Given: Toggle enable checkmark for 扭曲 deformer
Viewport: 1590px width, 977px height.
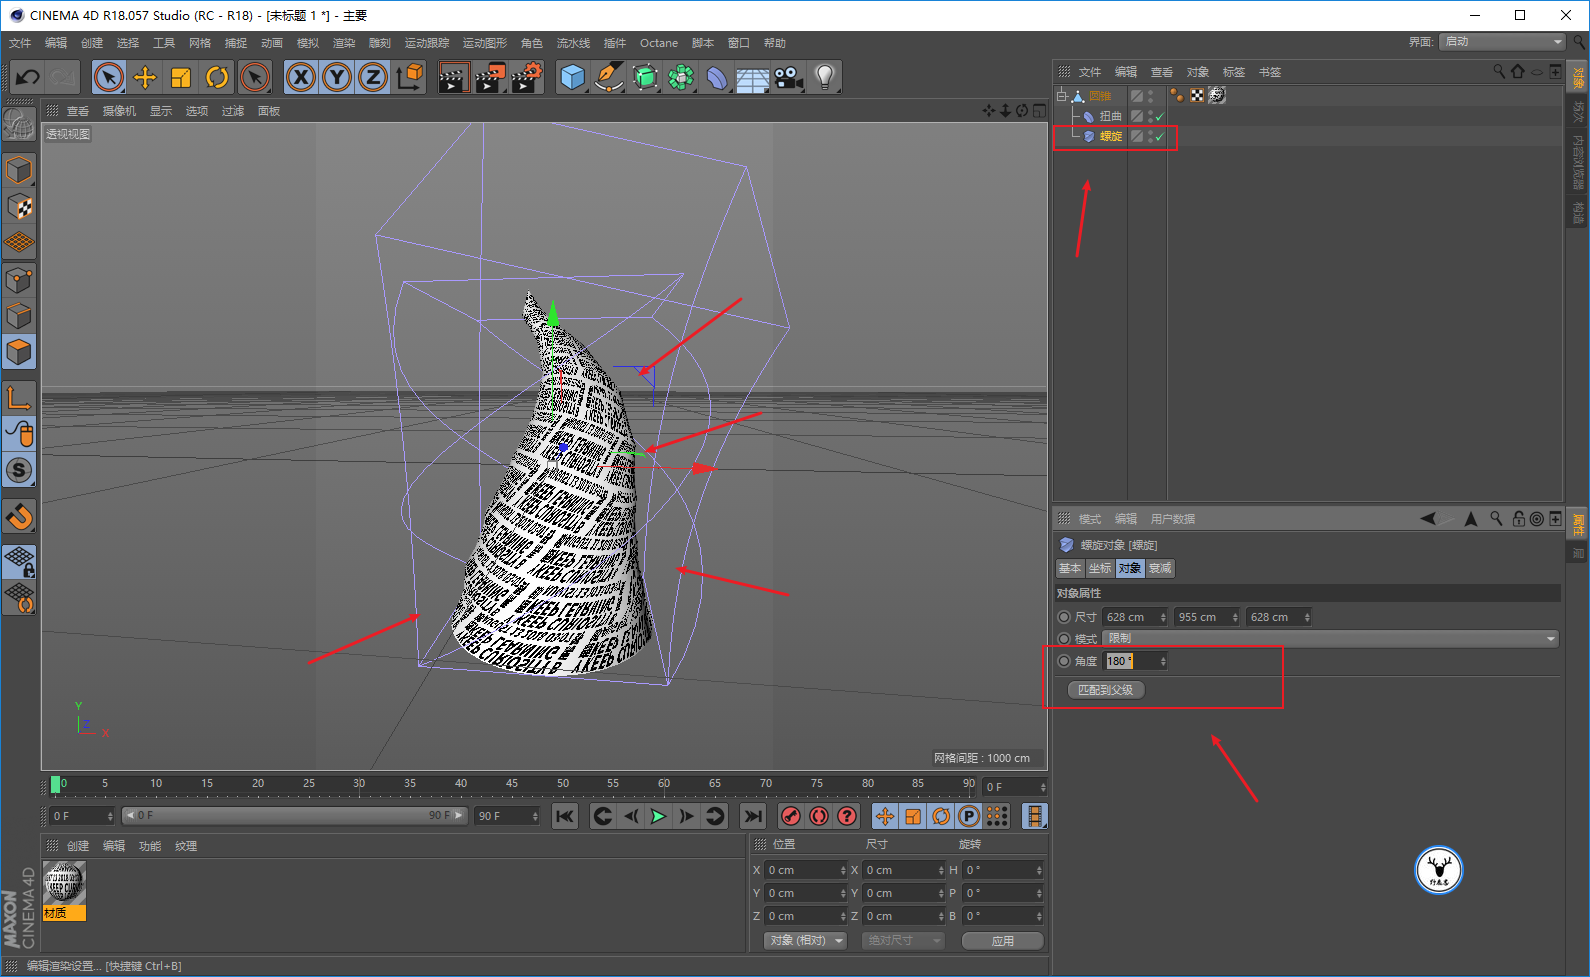Looking at the screenshot, I should (1159, 117).
